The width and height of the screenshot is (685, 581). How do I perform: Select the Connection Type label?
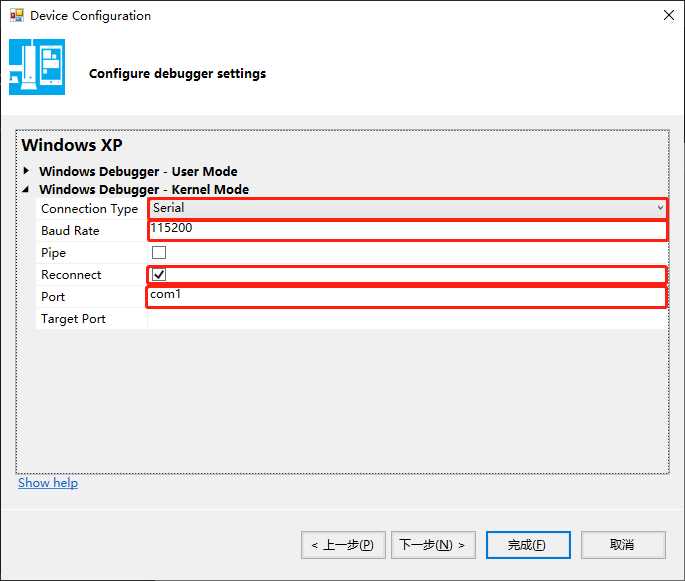(89, 209)
